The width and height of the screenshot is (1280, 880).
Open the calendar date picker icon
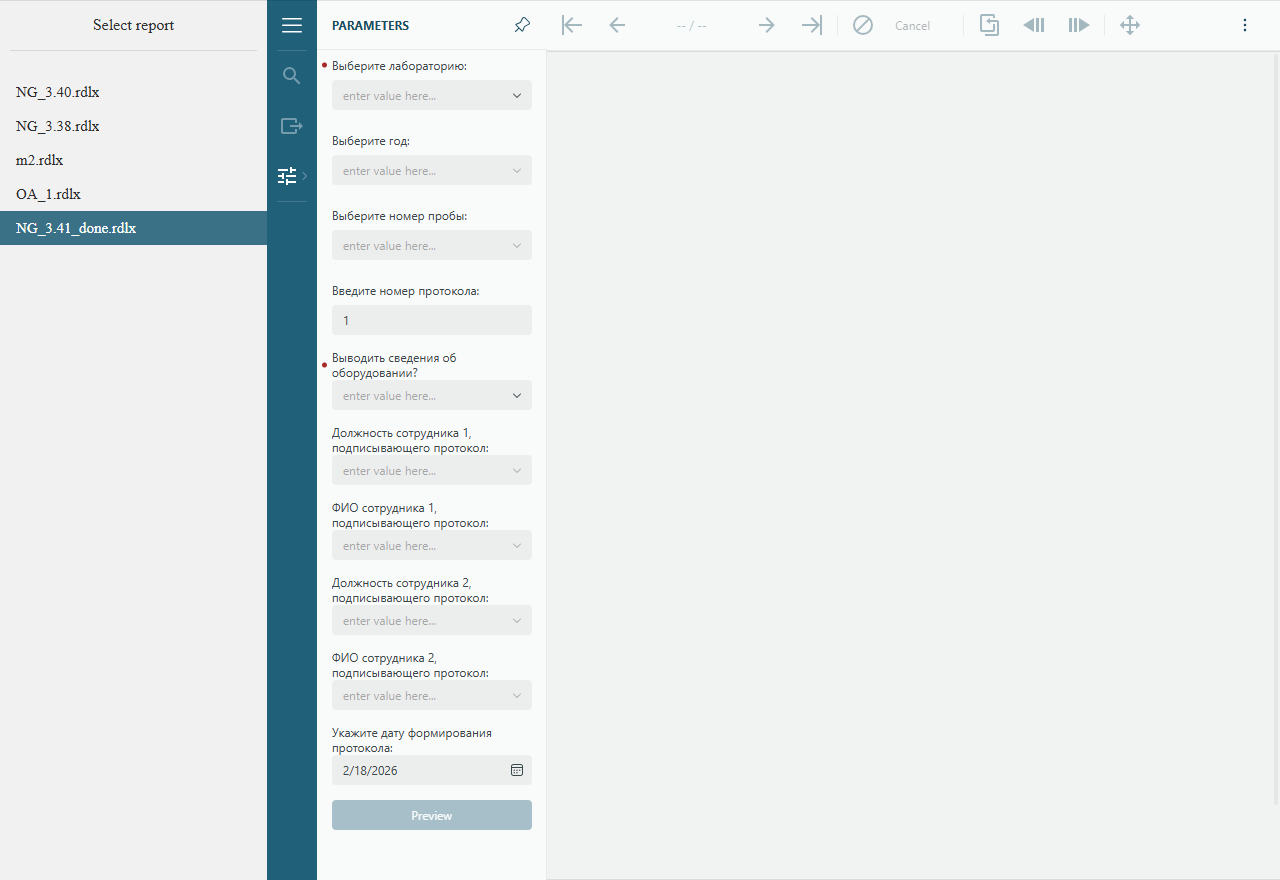tap(517, 770)
